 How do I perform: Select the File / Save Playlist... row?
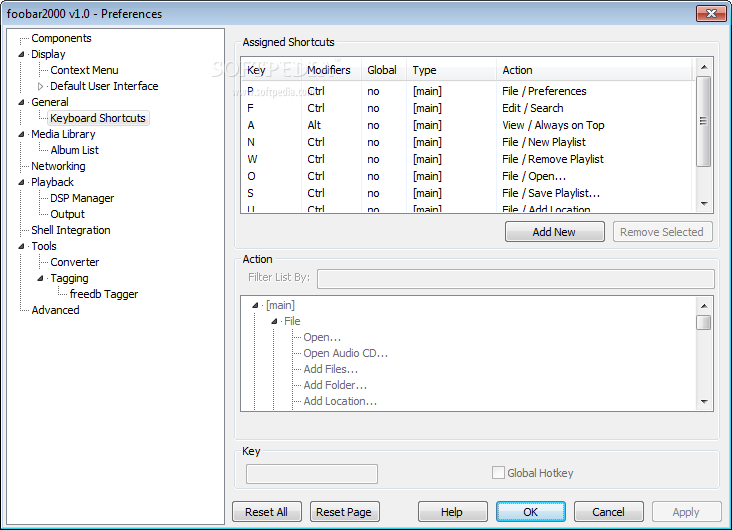pyautogui.click(x=468, y=193)
